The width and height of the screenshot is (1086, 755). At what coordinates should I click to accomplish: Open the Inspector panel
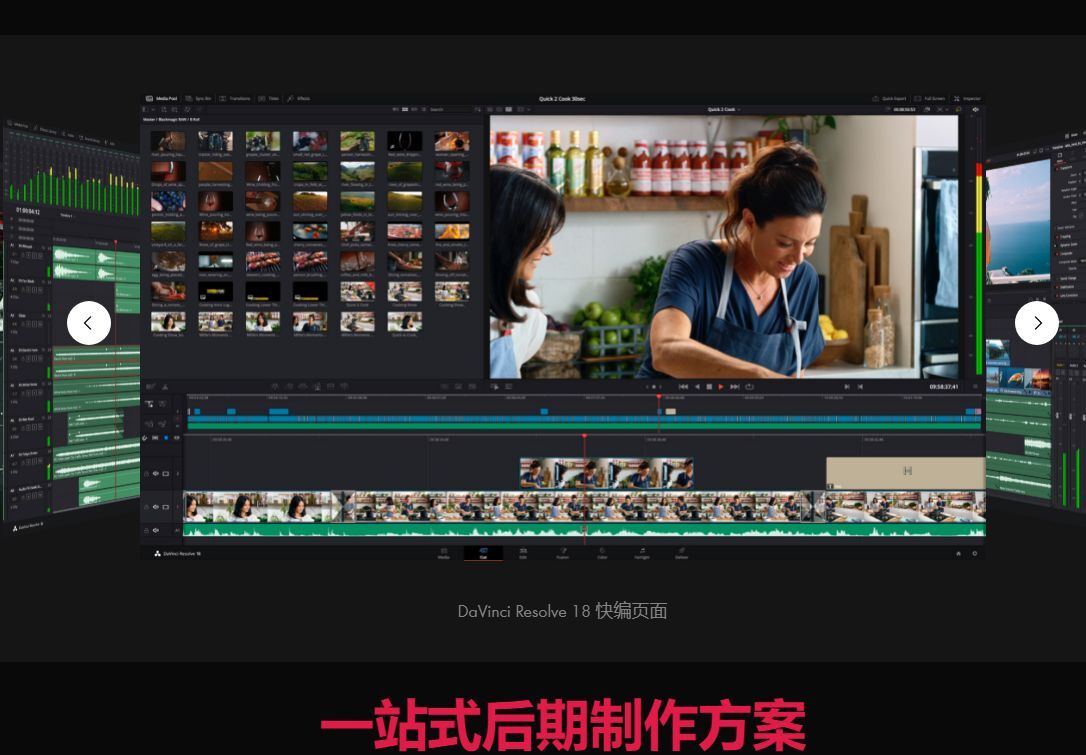click(967, 98)
